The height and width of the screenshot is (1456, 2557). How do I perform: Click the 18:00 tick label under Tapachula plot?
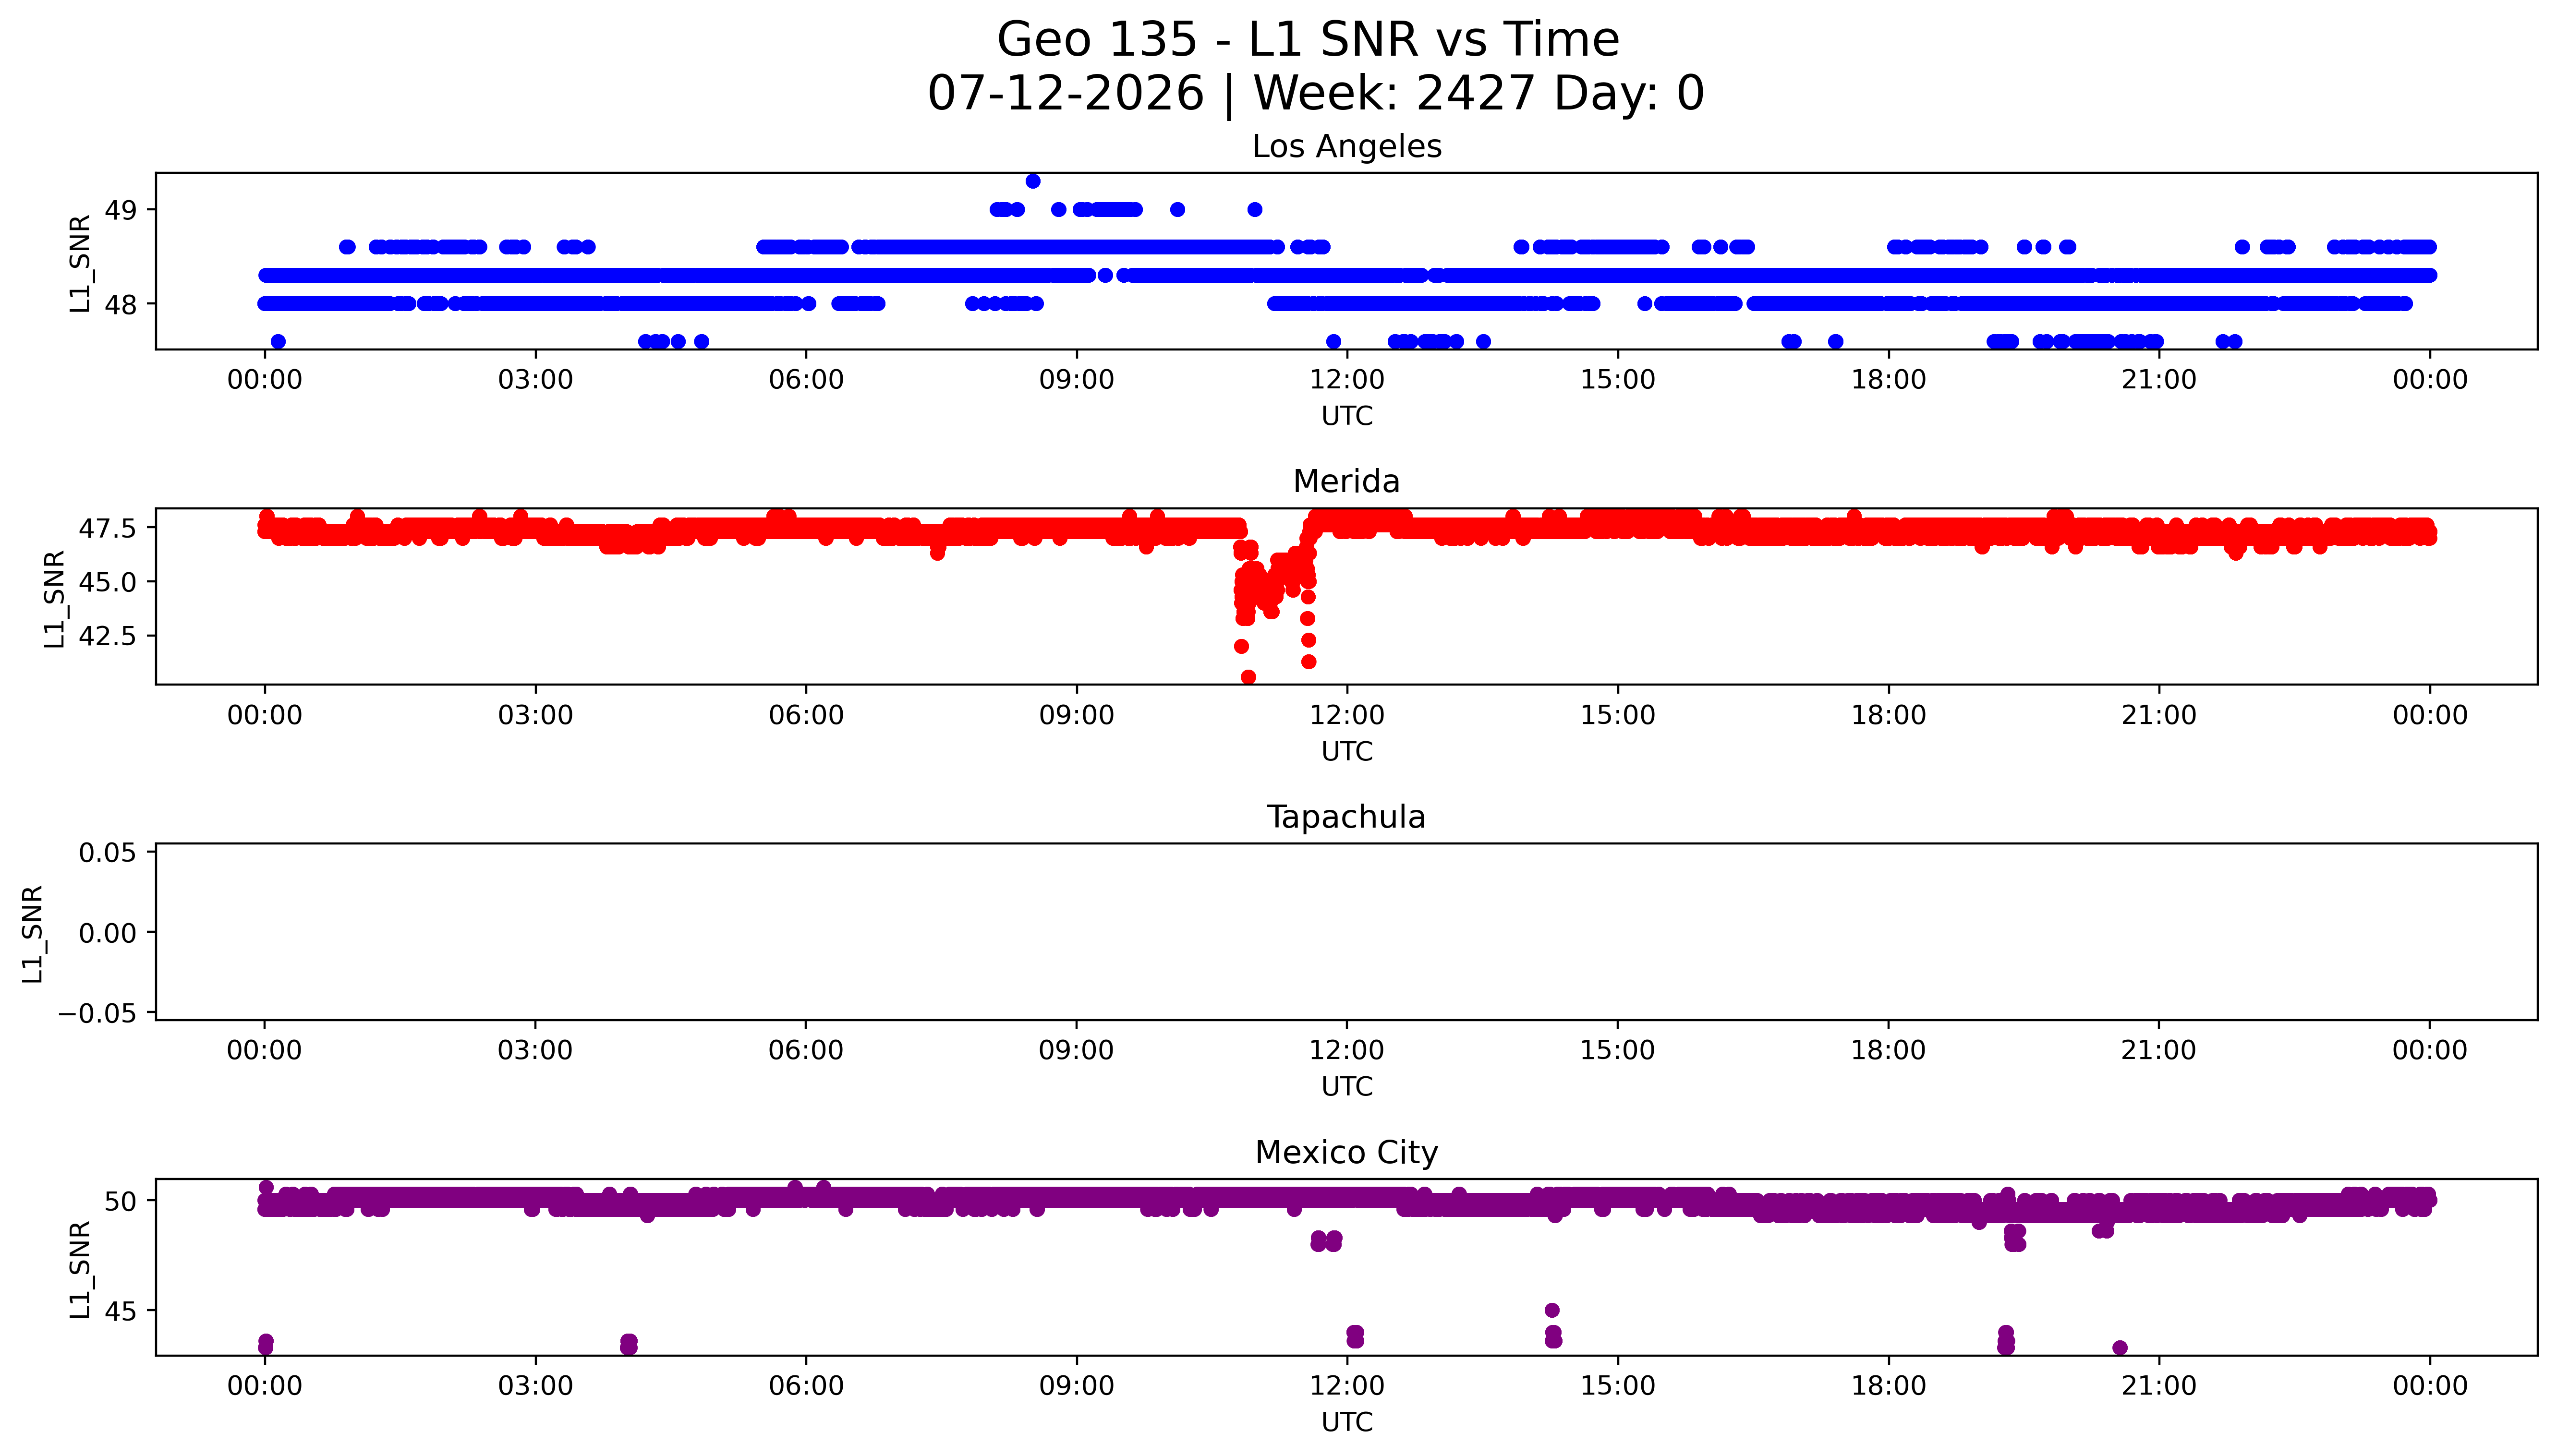1888,1051
